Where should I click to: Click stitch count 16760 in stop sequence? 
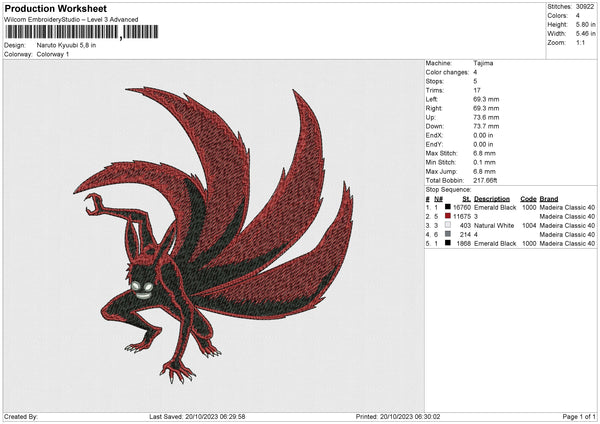(x=462, y=207)
